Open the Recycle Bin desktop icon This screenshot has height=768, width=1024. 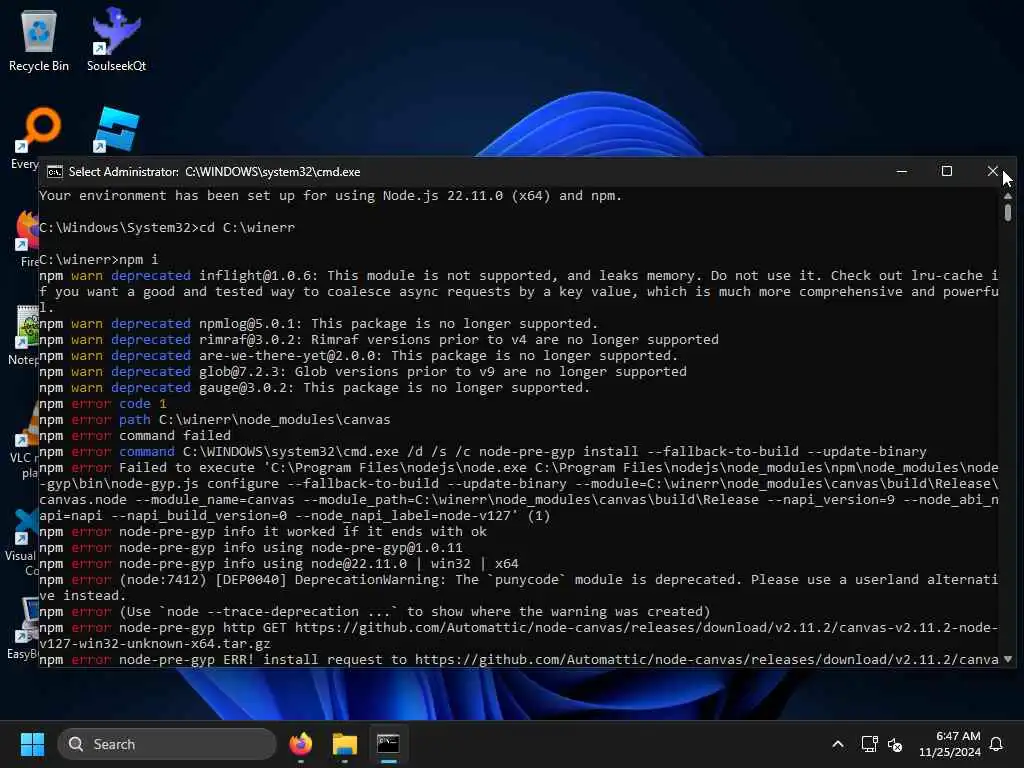click(39, 39)
